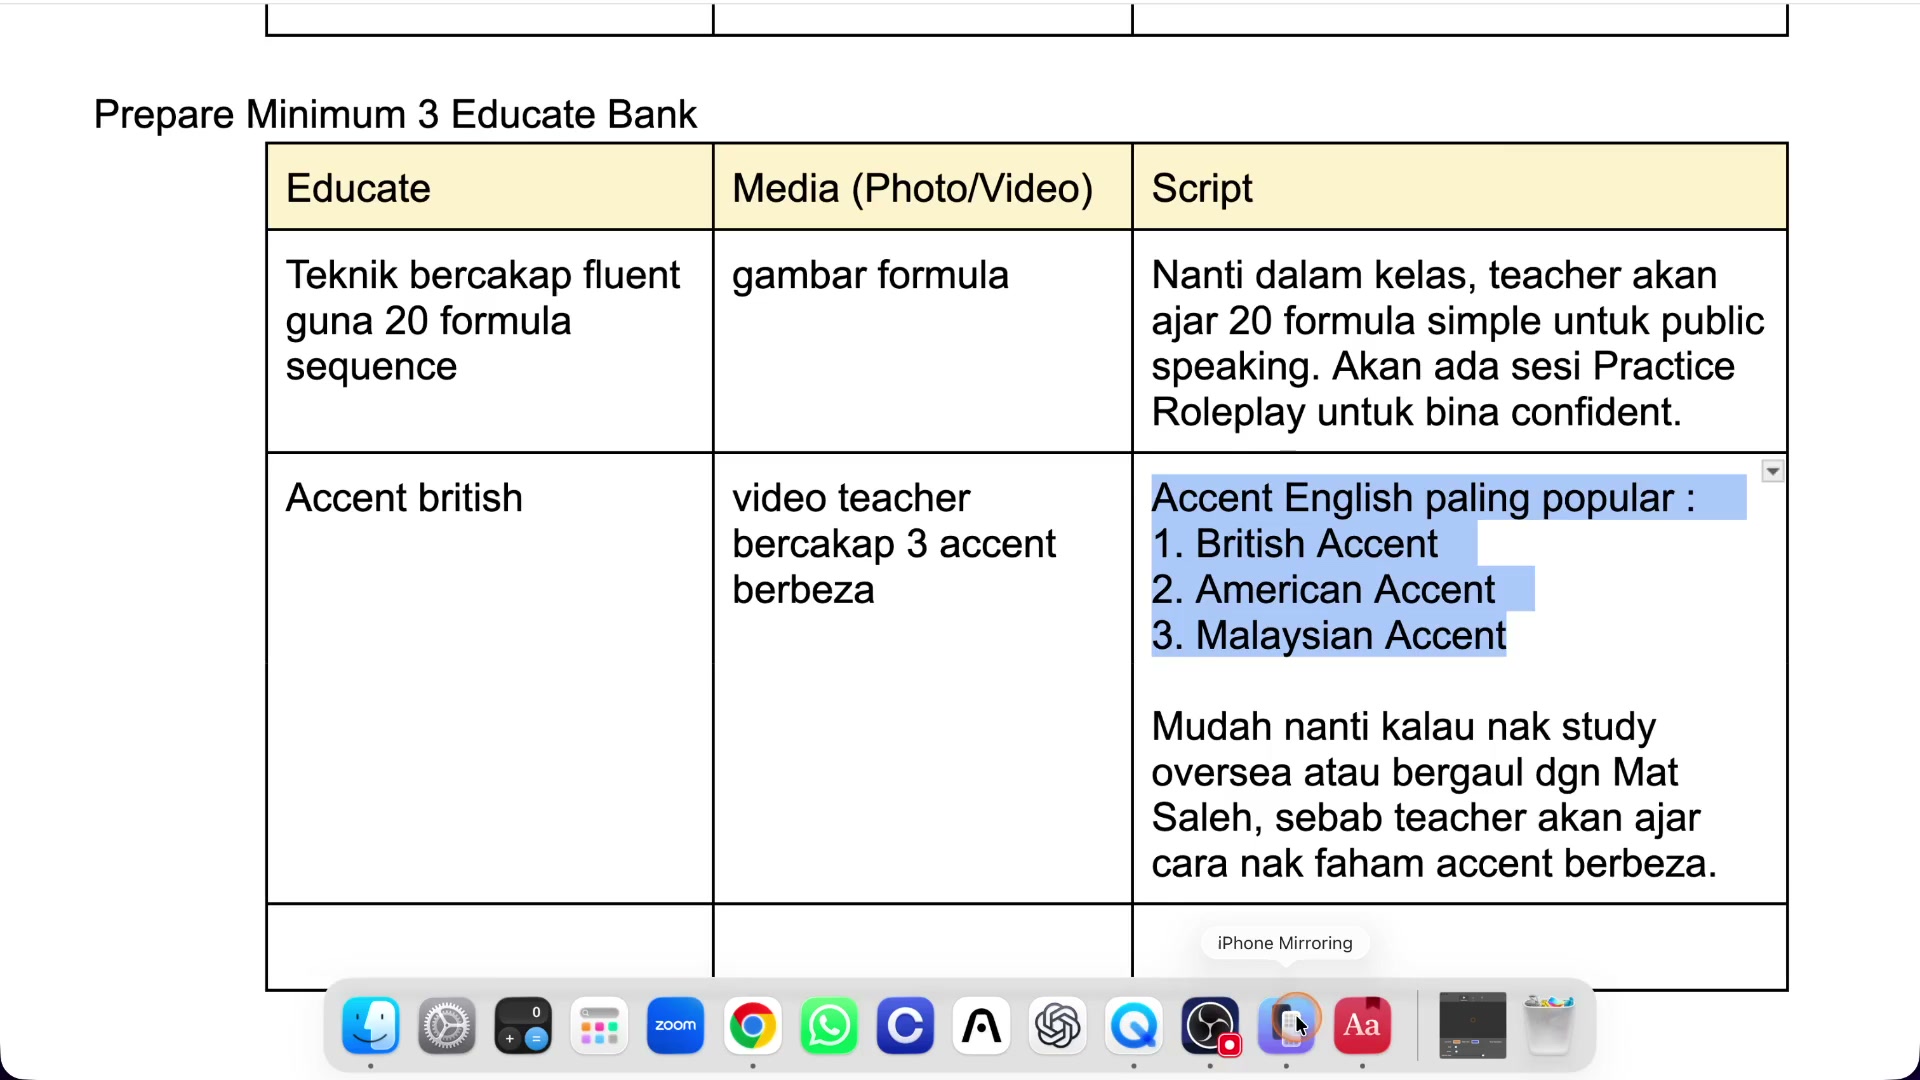Launch Zoom from the Dock
This screenshot has width=1920, height=1080.
(675, 1025)
